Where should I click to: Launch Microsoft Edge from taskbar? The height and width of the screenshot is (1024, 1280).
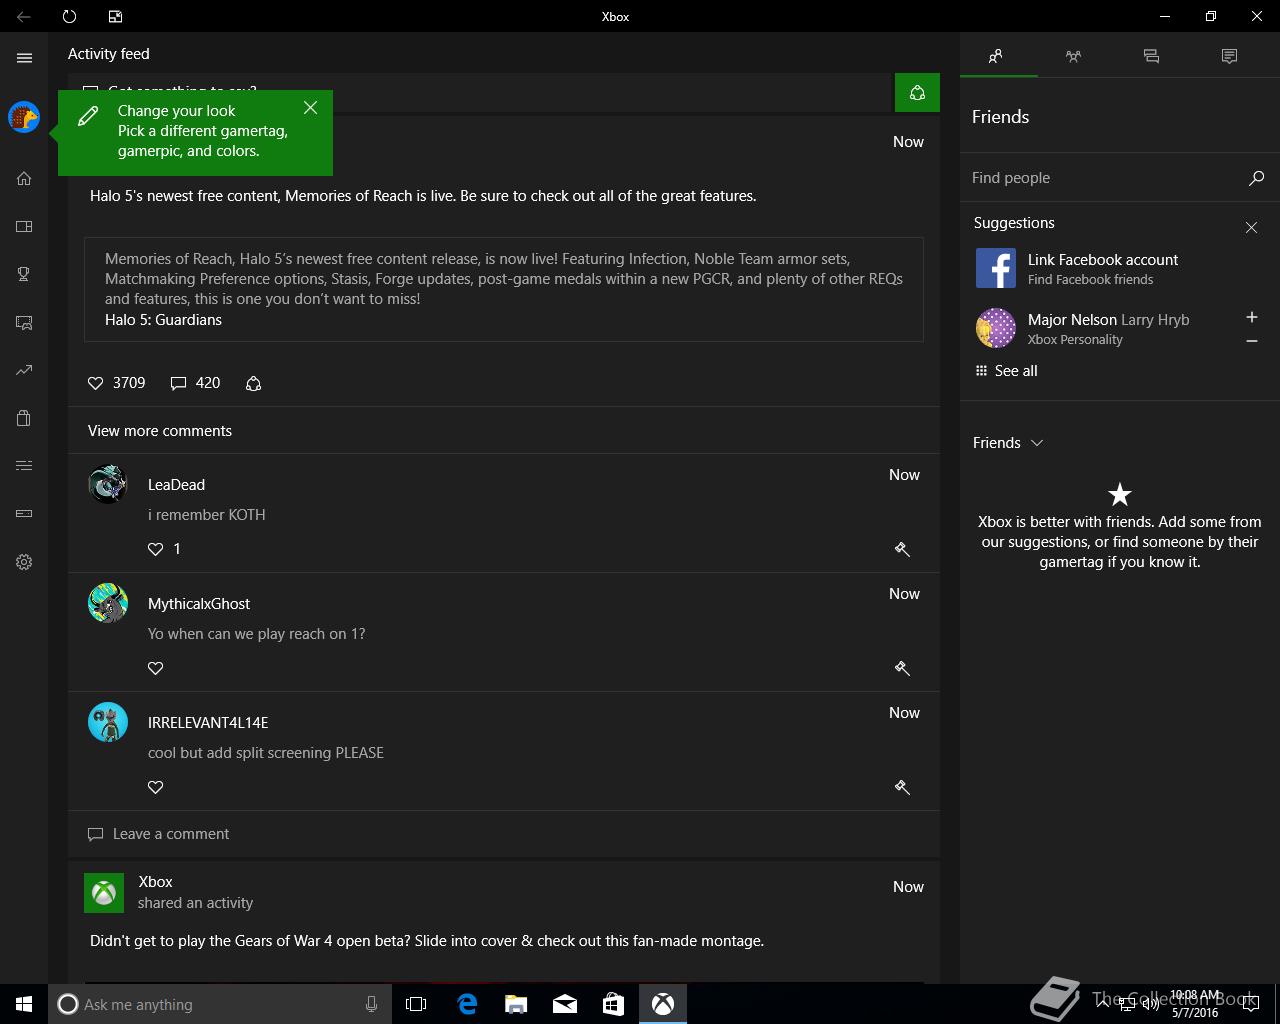pyautogui.click(x=467, y=1004)
